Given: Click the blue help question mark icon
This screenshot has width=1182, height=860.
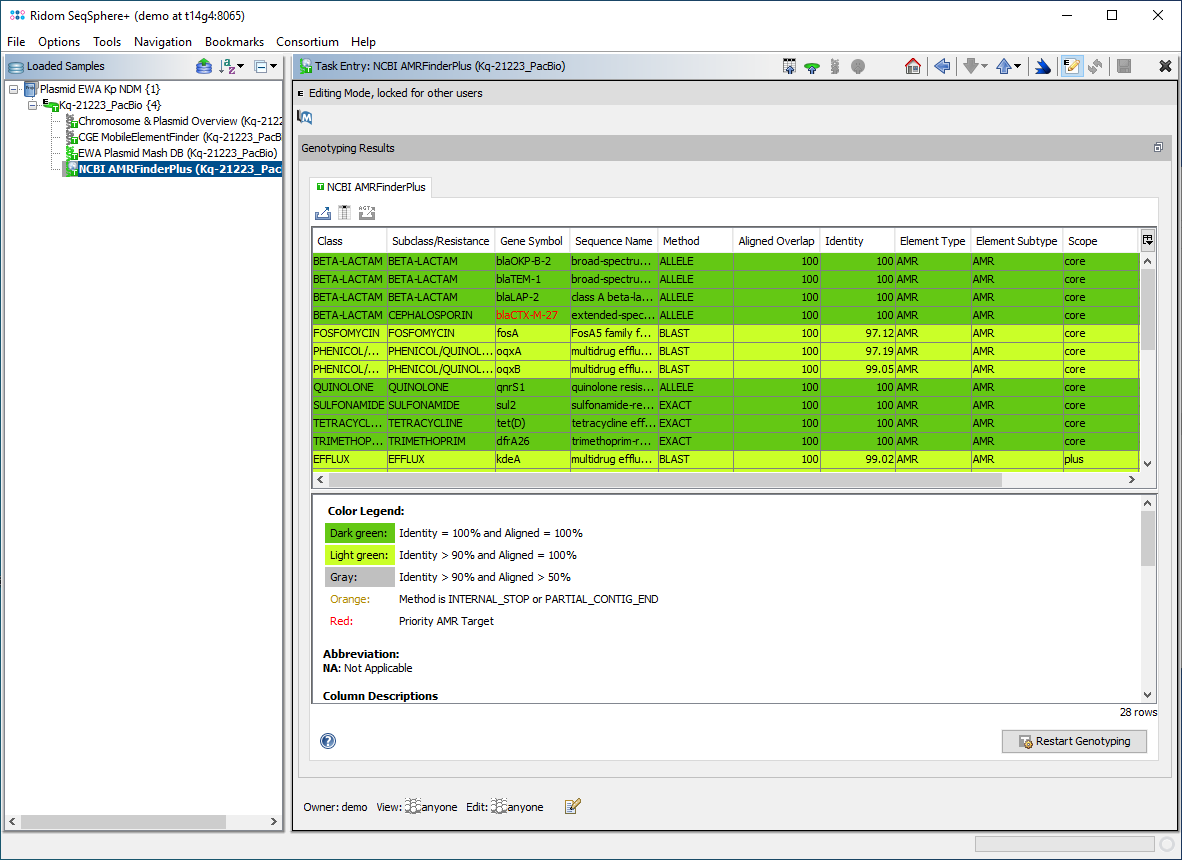Looking at the screenshot, I should [328, 741].
